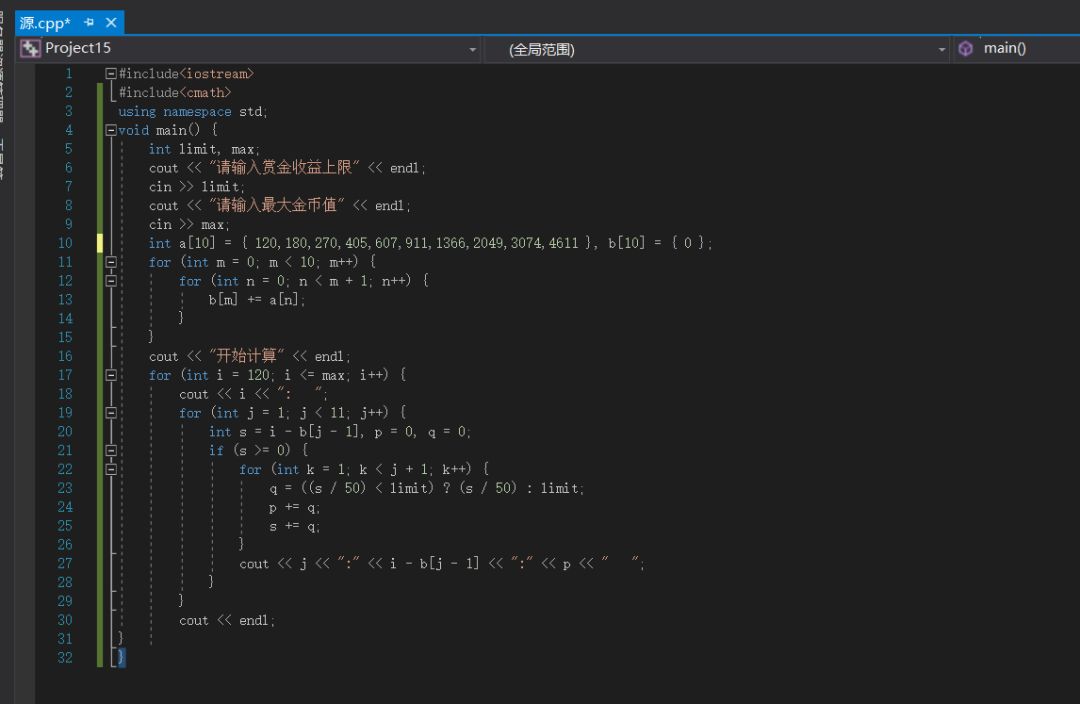The image size is (1080, 704).
Task: Collapse the for n loop on line 12
Action: [111, 280]
